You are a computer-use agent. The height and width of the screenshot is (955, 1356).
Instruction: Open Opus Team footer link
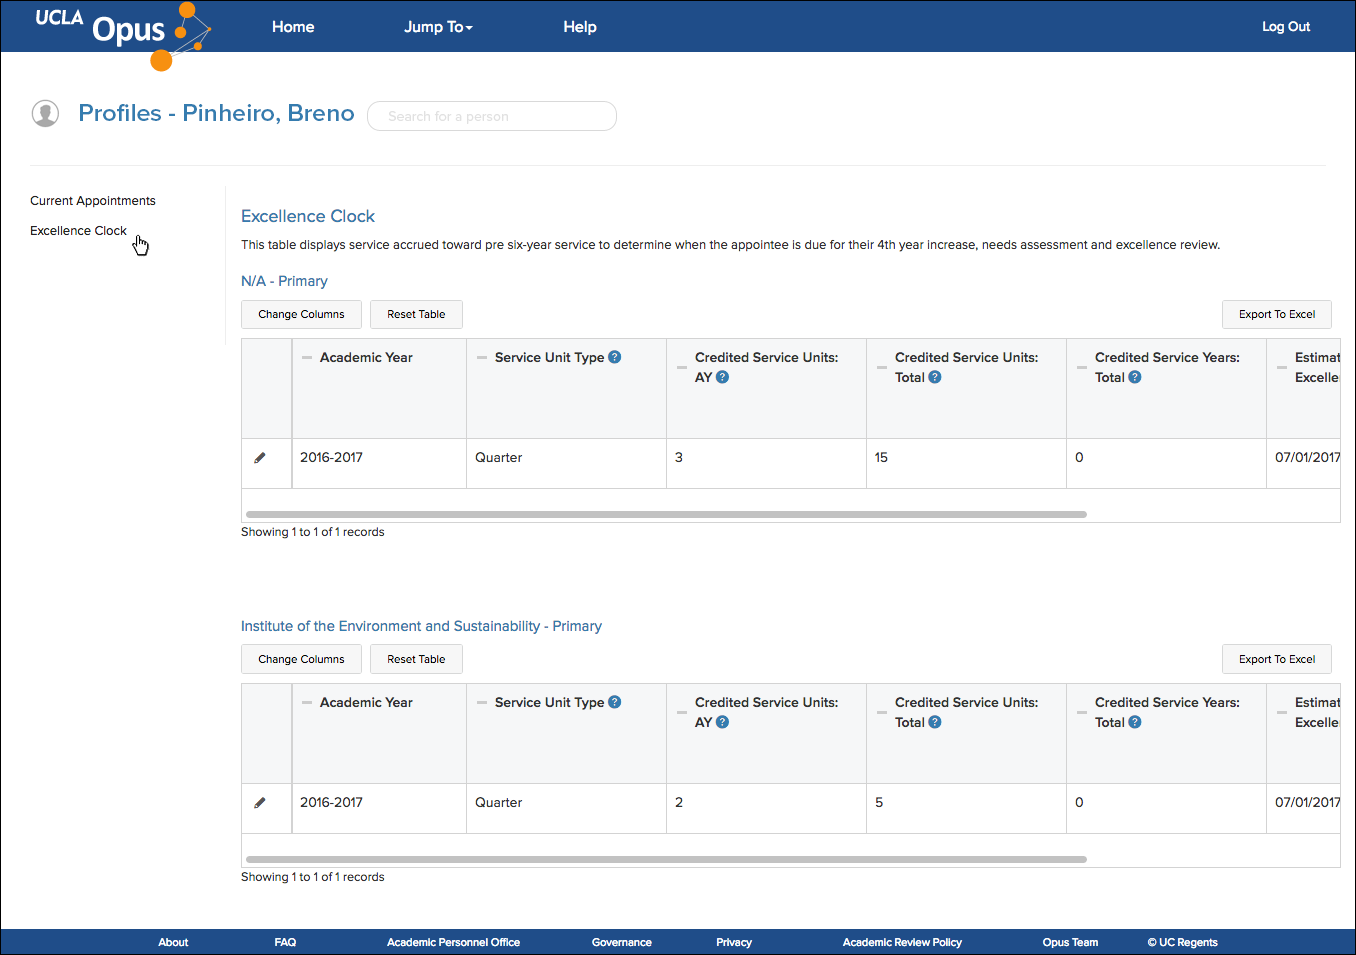pos(1070,942)
